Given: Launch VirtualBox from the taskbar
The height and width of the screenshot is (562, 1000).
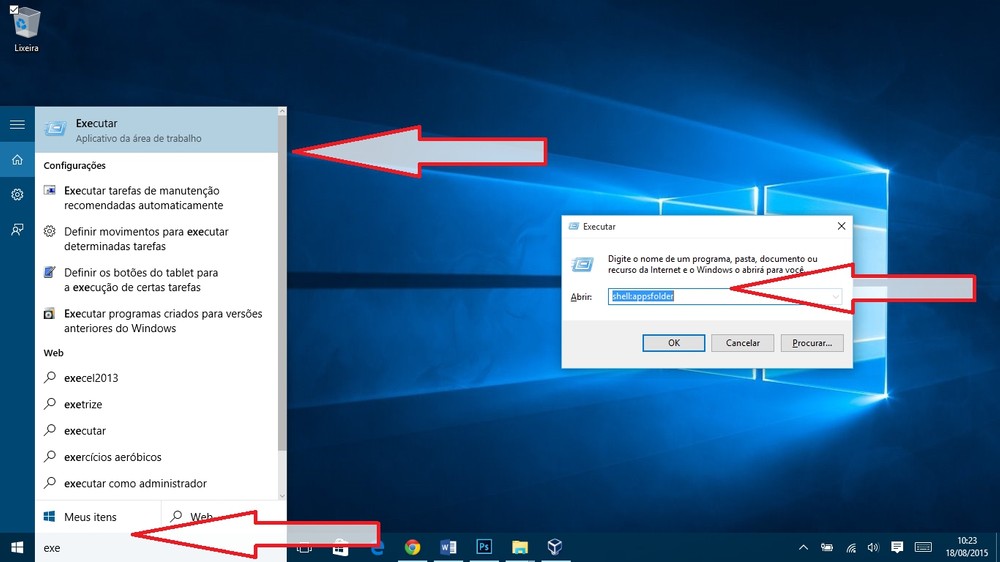Looking at the screenshot, I should pyautogui.click(x=554, y=547).
